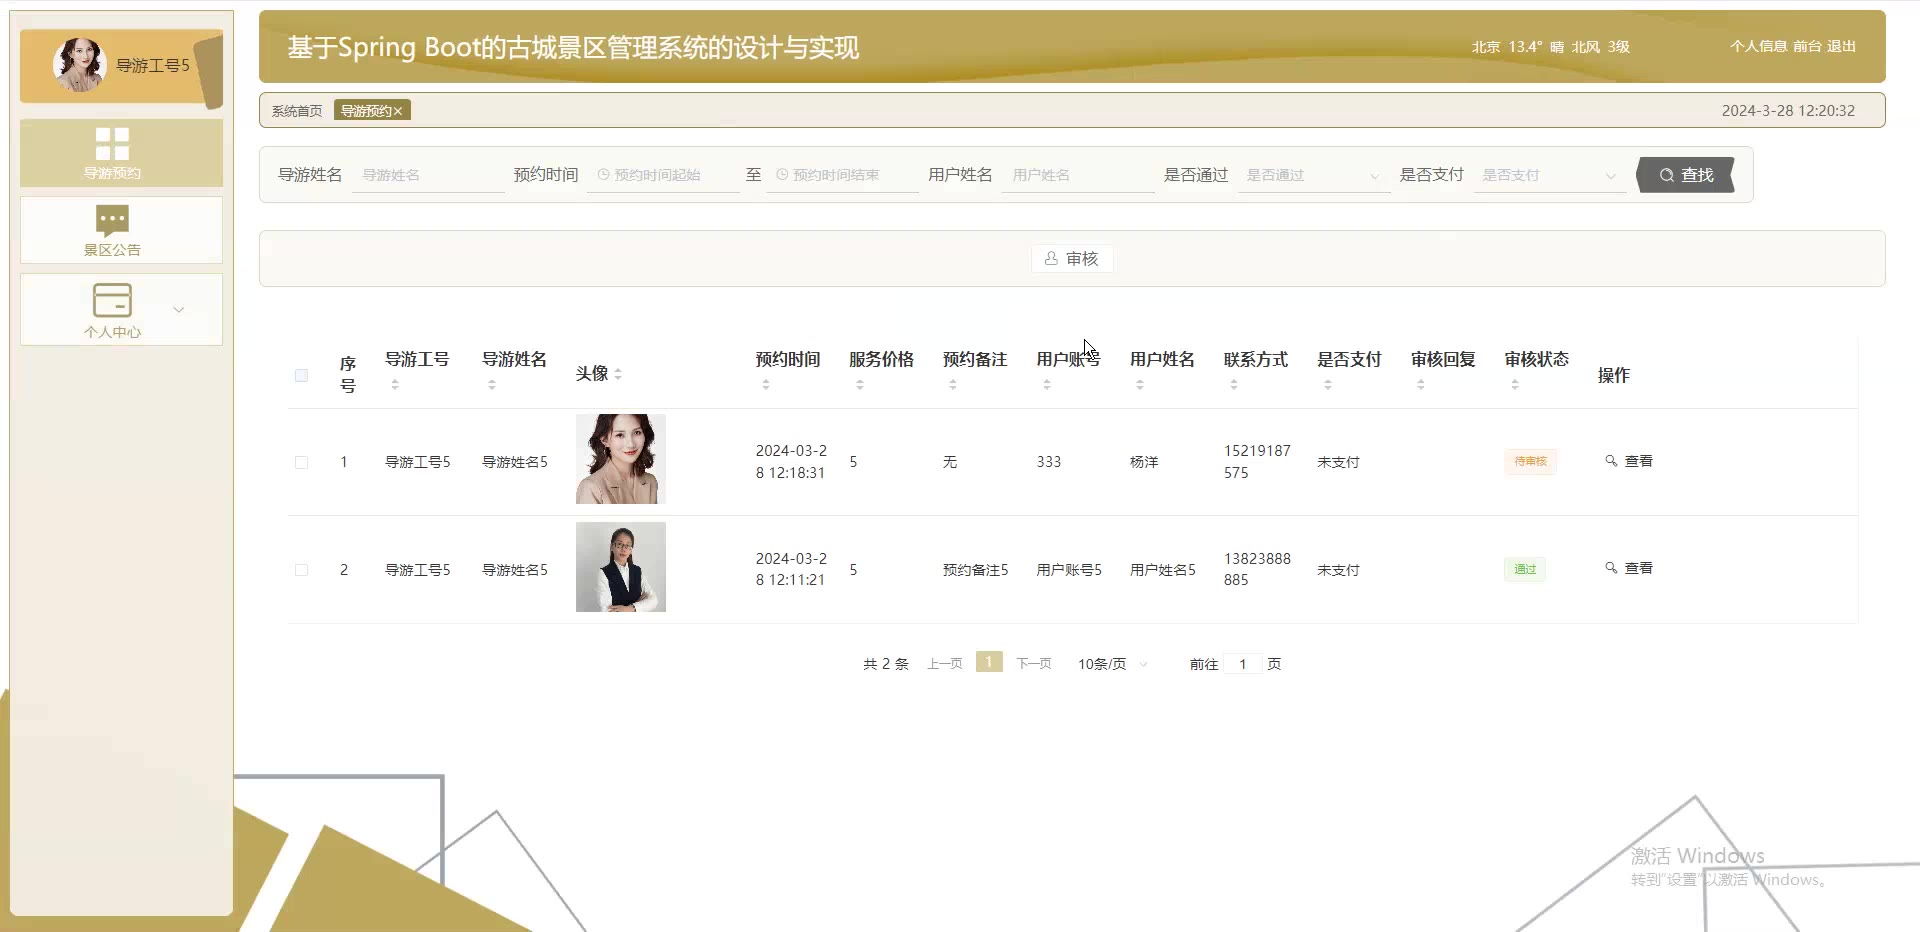Expand the 个人中心 submenu chevron

179,310
